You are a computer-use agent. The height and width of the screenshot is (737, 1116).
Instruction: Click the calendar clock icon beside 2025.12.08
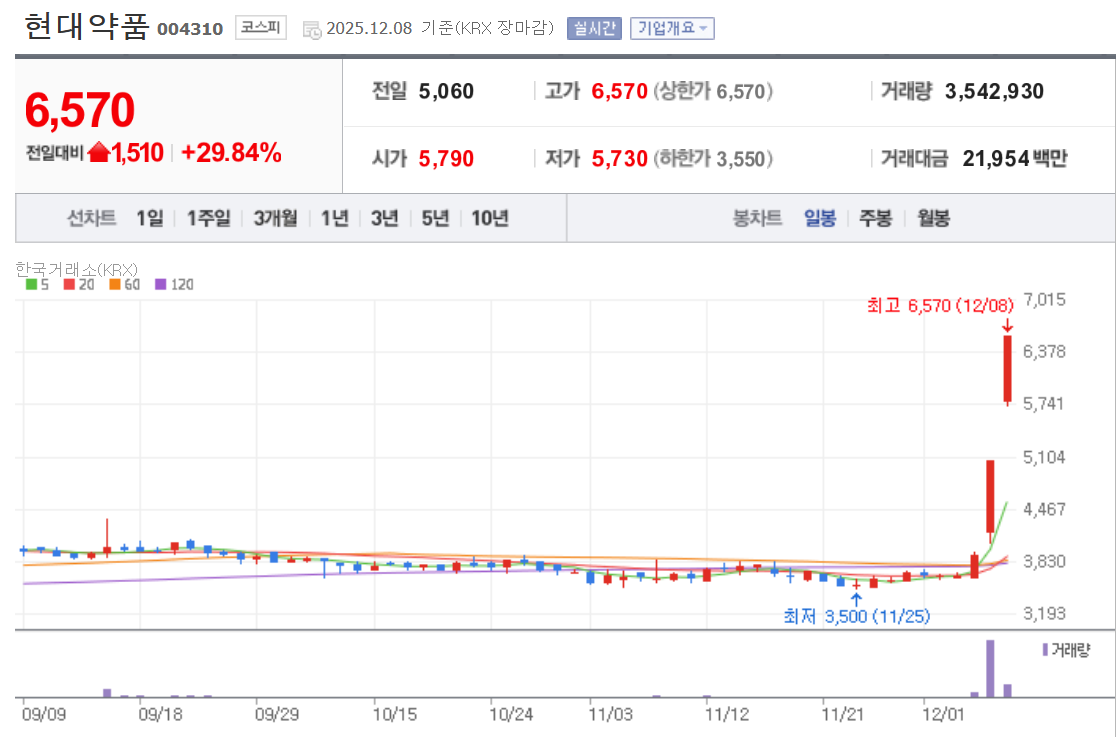coord(312,30)
